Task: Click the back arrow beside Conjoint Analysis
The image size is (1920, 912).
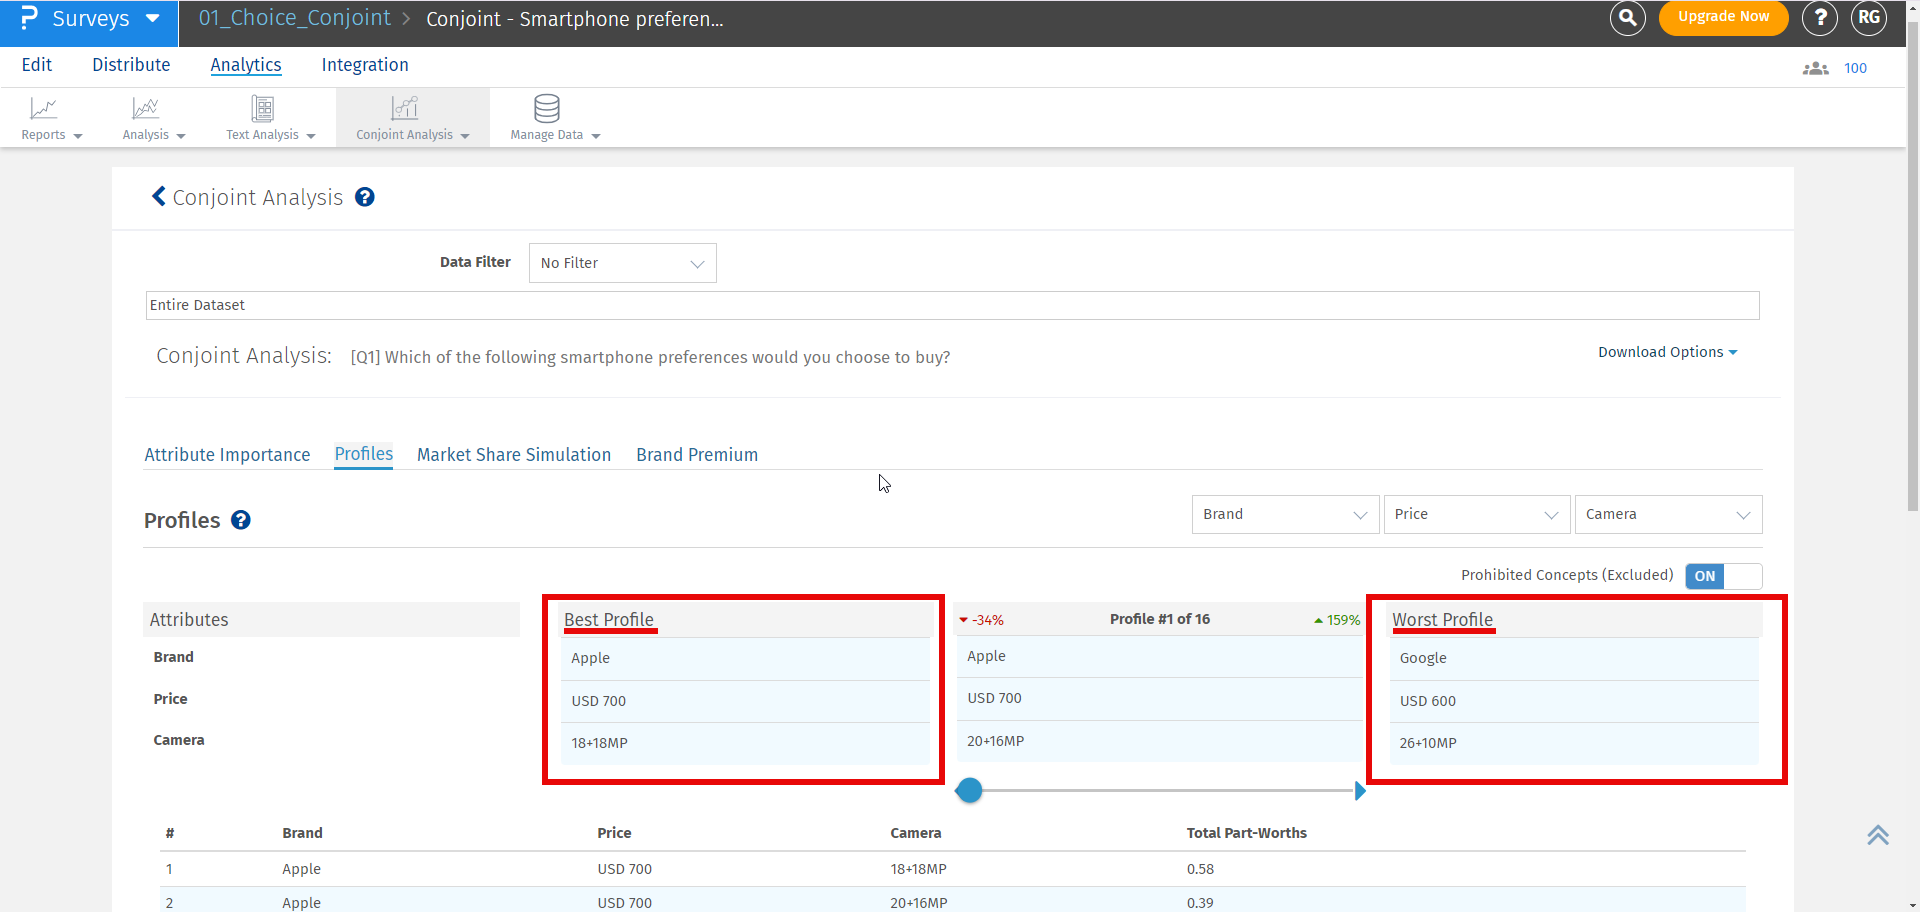Action: (x=158, y=197)
